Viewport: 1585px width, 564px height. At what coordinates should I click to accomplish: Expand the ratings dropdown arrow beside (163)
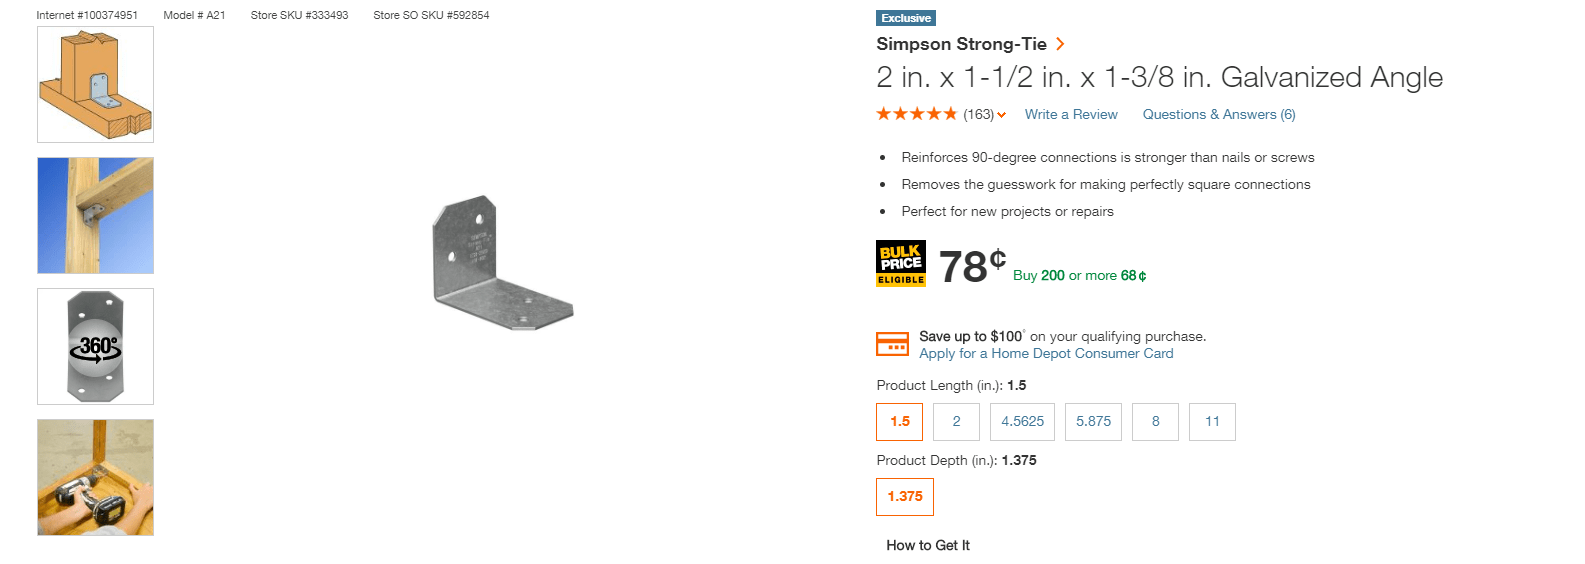pos(1001,115)
